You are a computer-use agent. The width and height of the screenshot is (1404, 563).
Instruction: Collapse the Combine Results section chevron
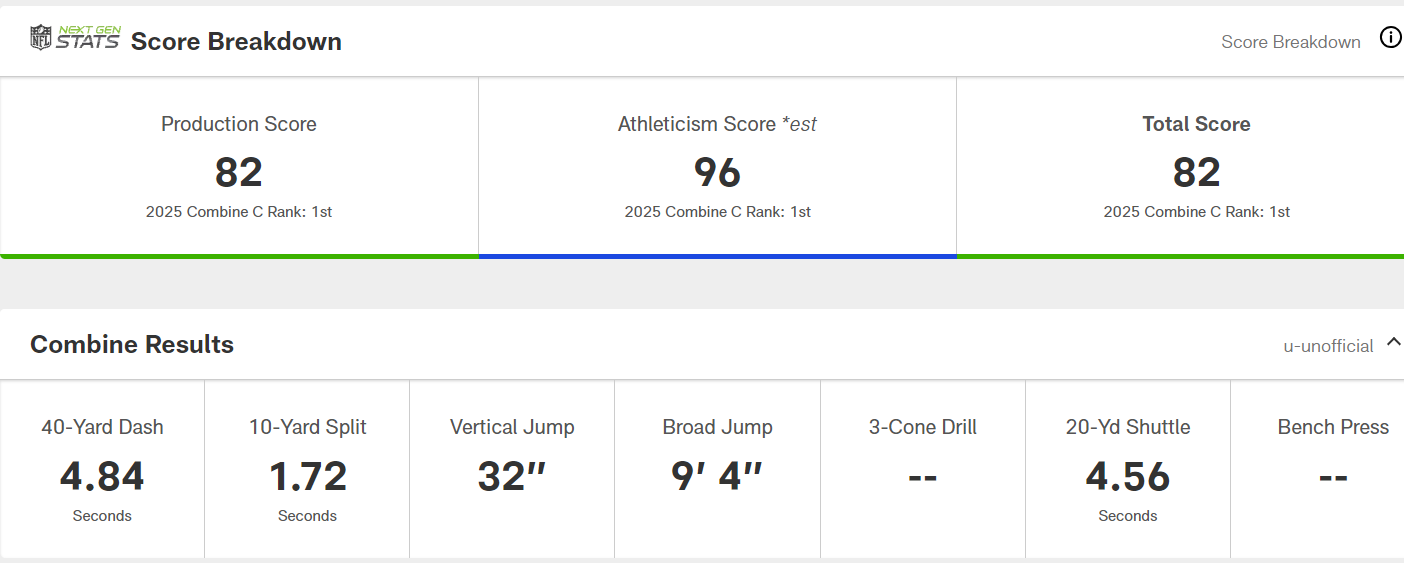pyautogui.click(x=1393, y=343)
